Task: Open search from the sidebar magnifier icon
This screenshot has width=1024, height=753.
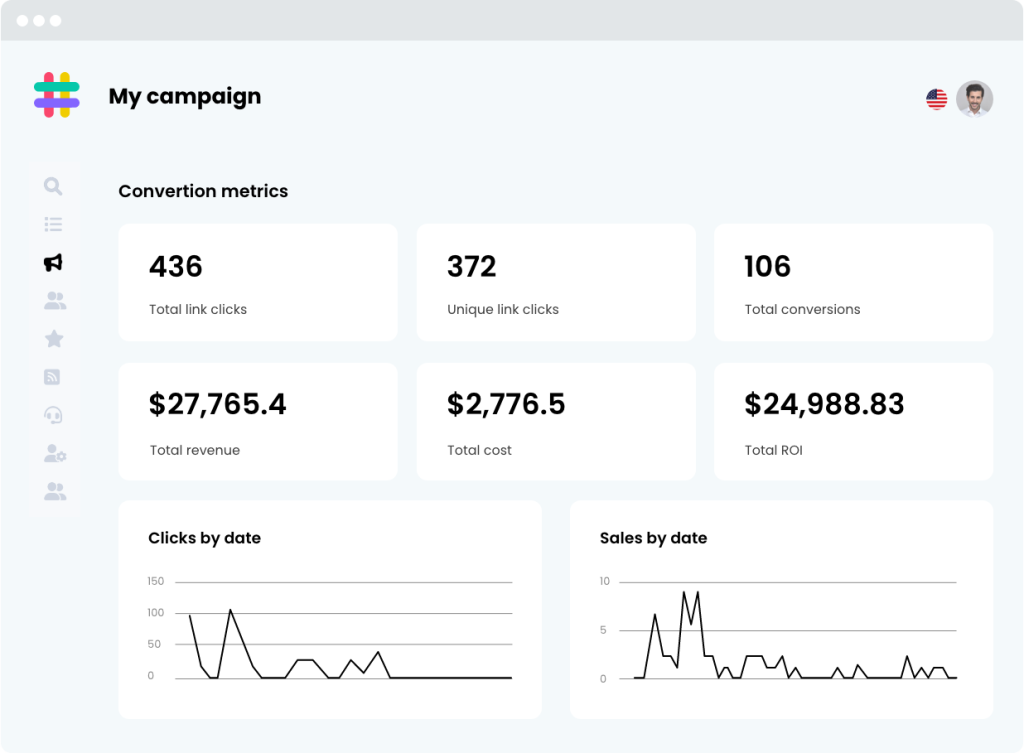Action: pos(53,186)
